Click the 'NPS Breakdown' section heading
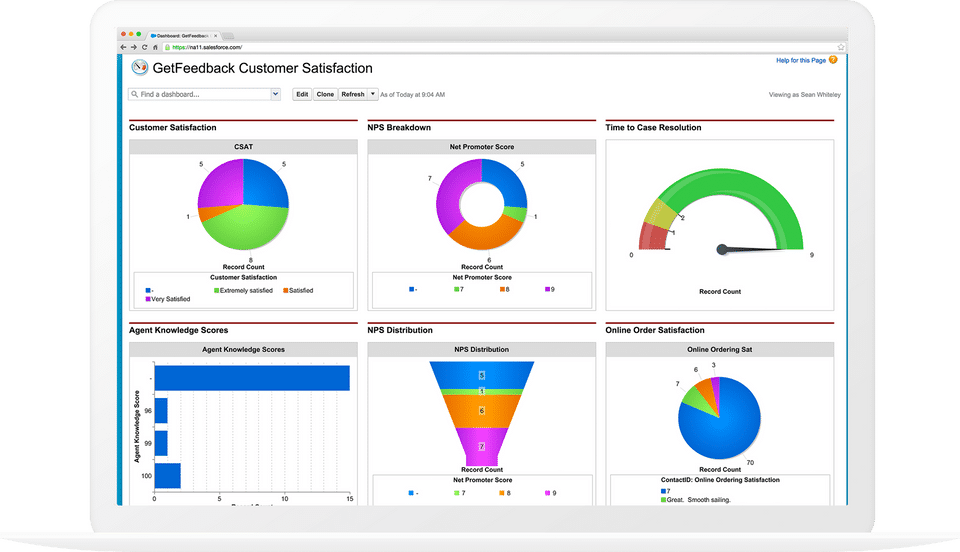The height and width of the screenshot is (552, 960). [x=399, y=127]
